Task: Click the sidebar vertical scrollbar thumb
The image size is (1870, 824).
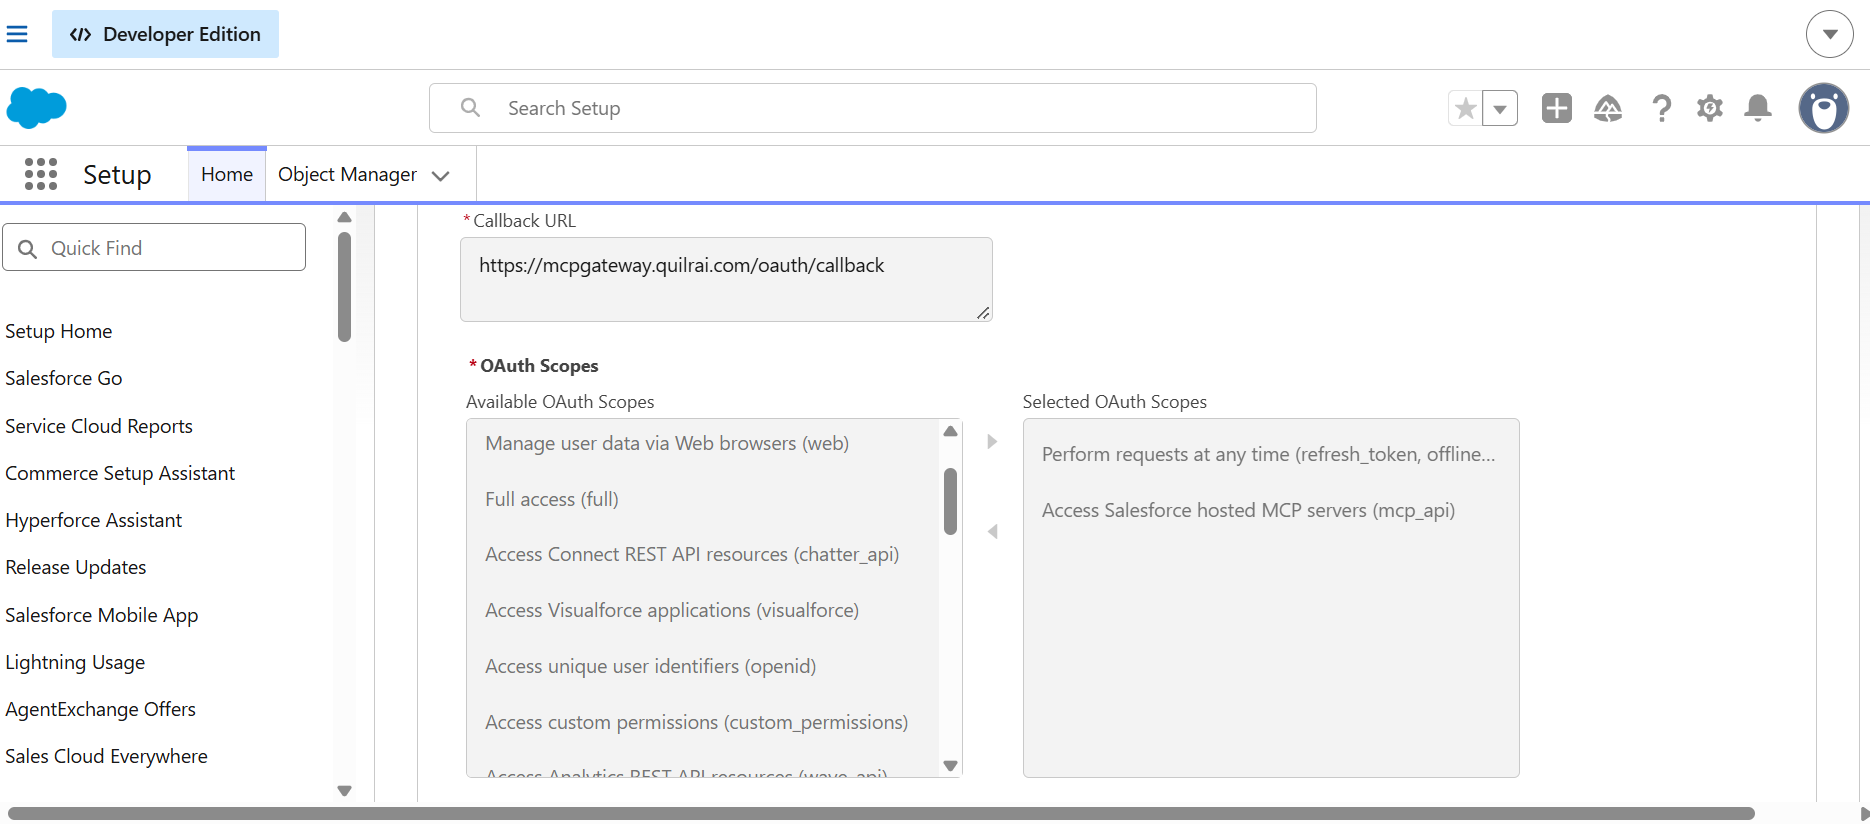Action: pyautogui.click(x=344, y=287)
